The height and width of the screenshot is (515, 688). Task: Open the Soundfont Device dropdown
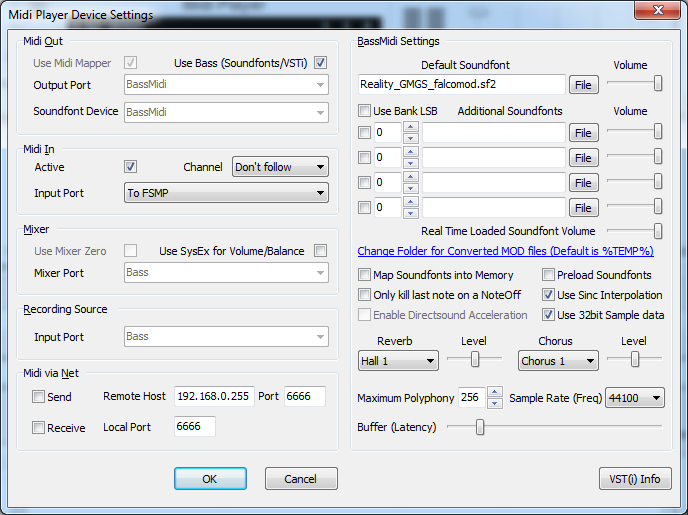point(226,112)
